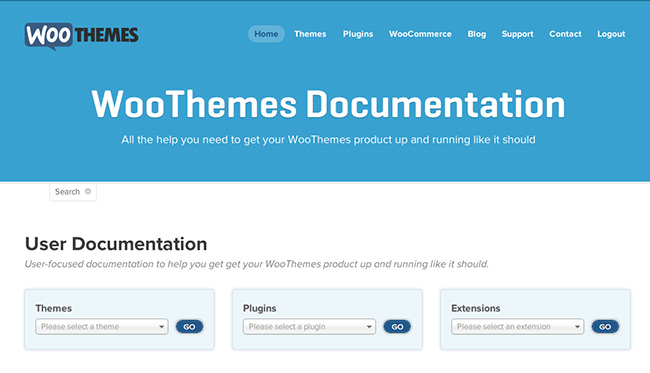
Task: Click GO button in Extensions box
Action: point(605,327)
